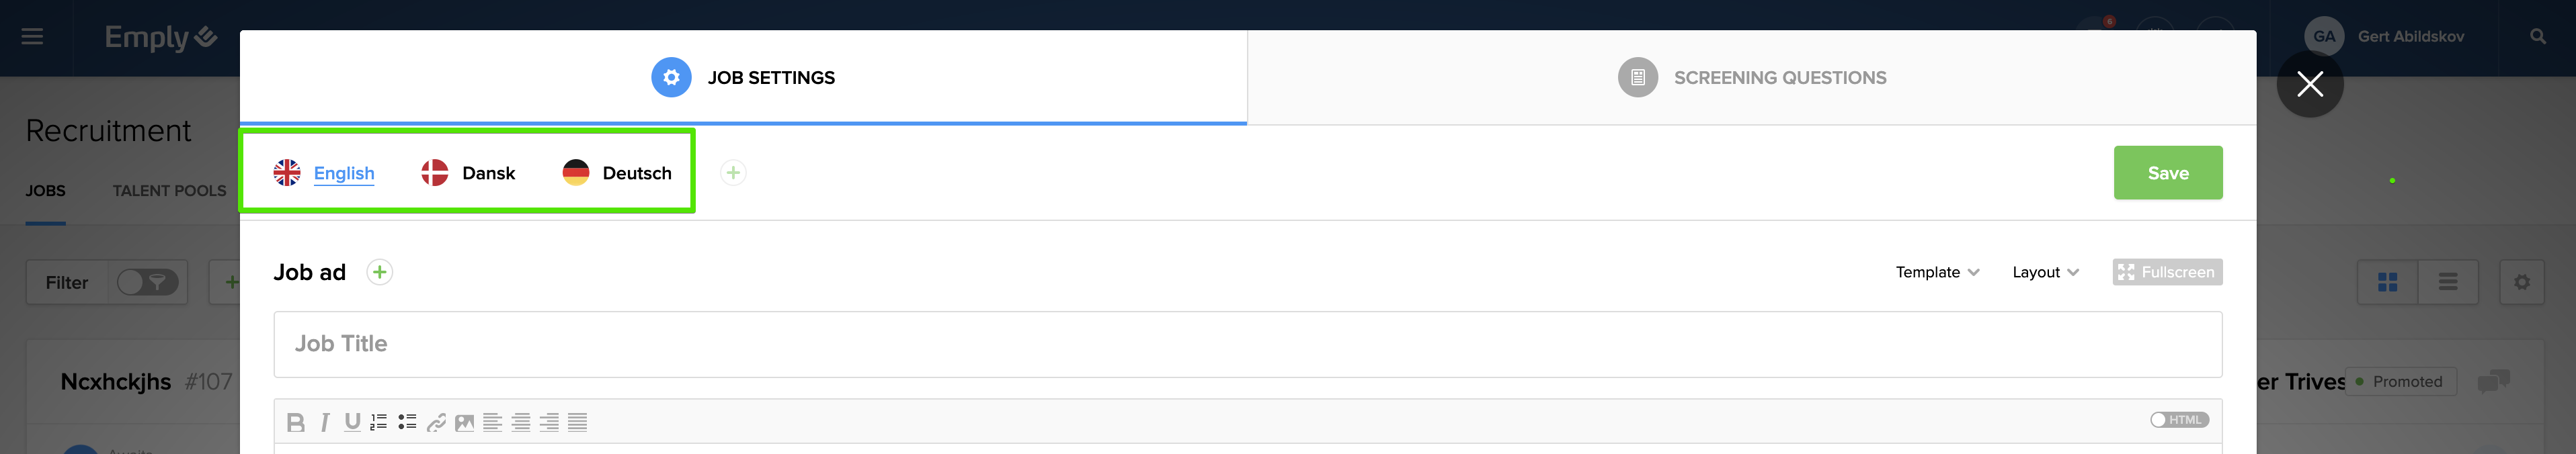
Task: Underline text with the U icon
Action: pyautogui.click(x=352, y=423)
